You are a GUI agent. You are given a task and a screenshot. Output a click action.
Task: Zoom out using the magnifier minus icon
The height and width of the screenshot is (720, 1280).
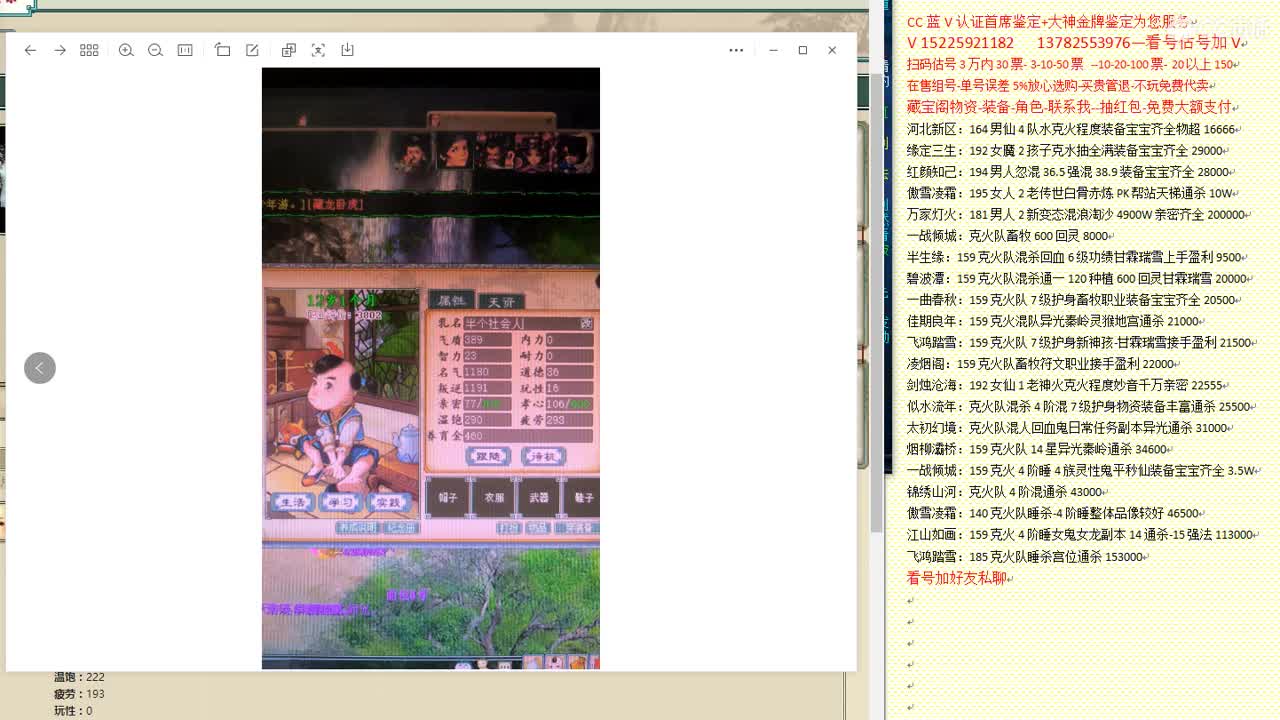click(x=155, y=50)
